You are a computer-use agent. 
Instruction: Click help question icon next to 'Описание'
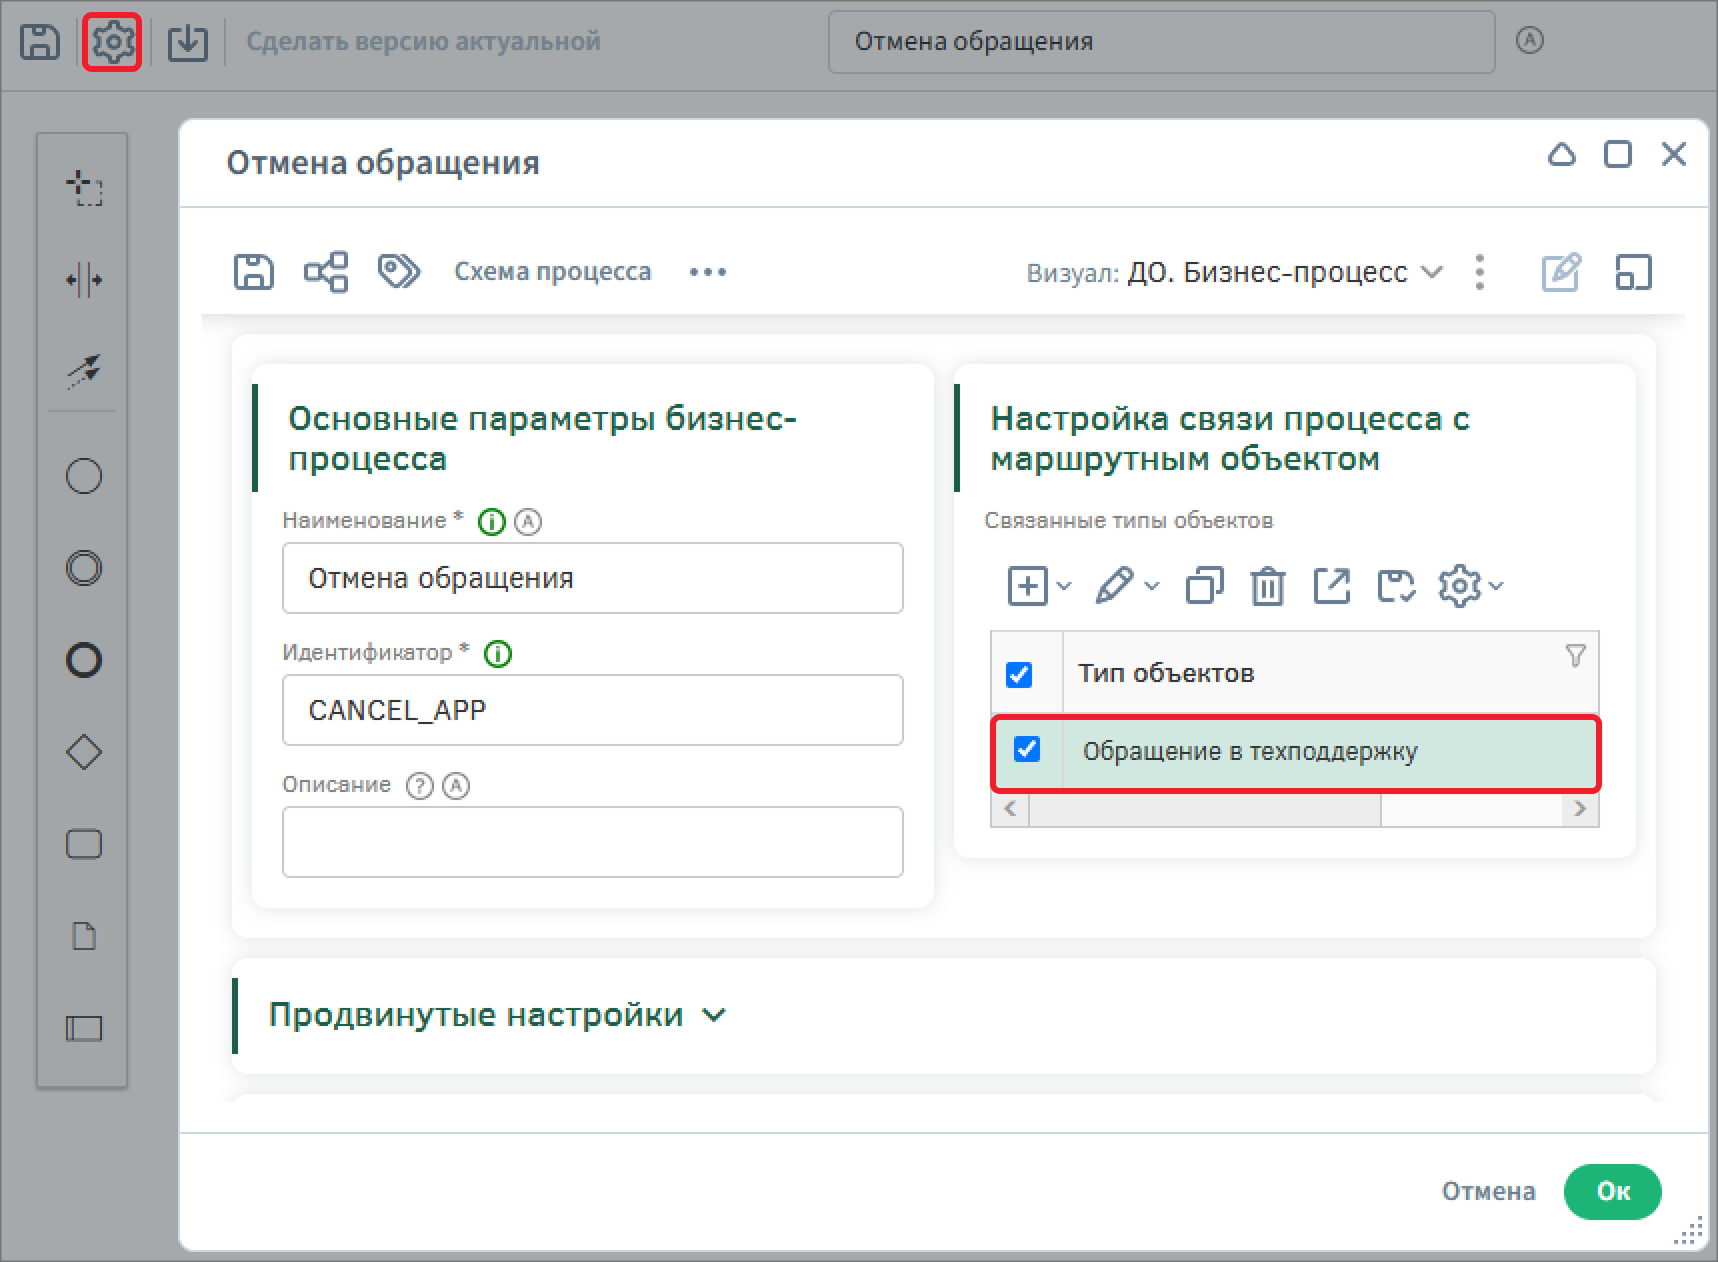(x=420, y=786)
